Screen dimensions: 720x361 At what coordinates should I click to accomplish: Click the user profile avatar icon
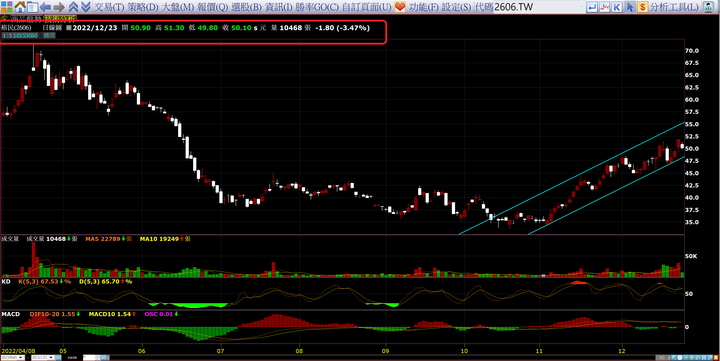tap(708, 7)
